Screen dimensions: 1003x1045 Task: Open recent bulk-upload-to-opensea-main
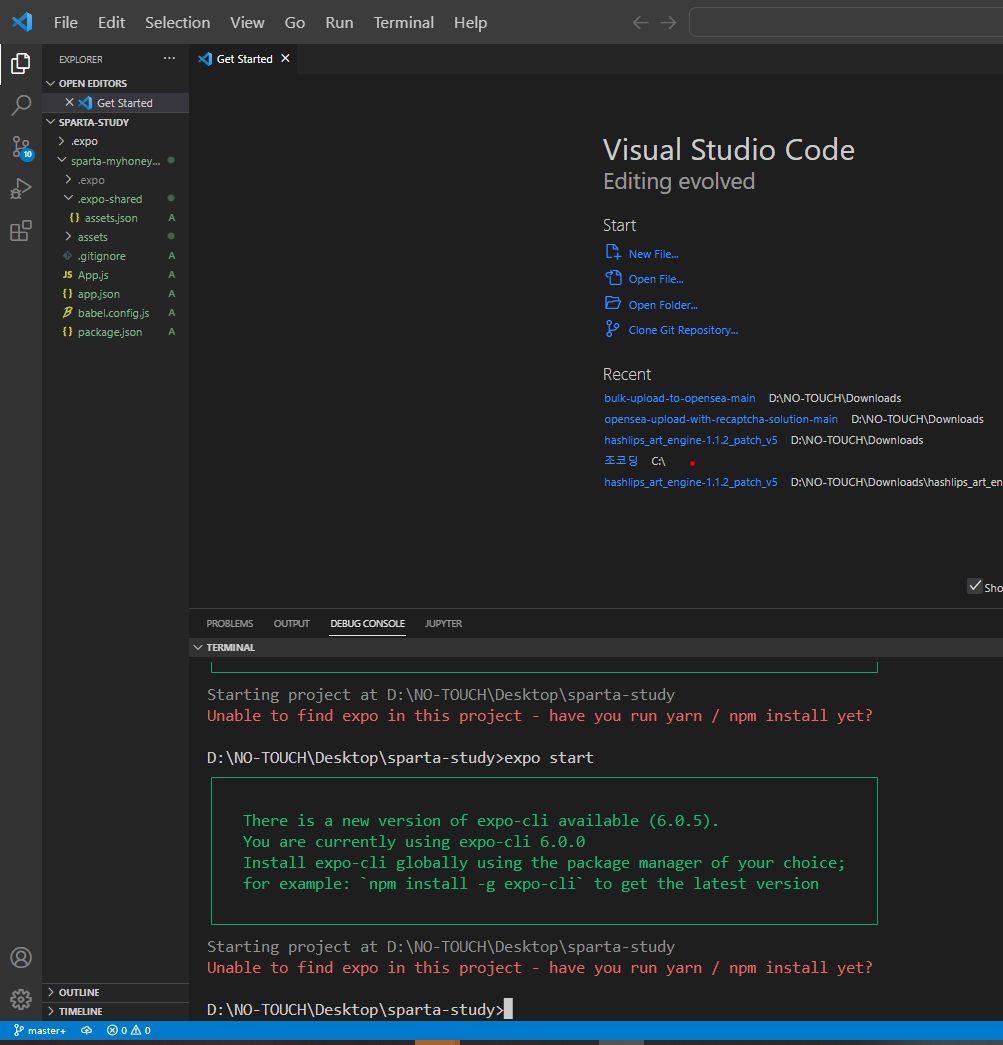click(680, 398)
